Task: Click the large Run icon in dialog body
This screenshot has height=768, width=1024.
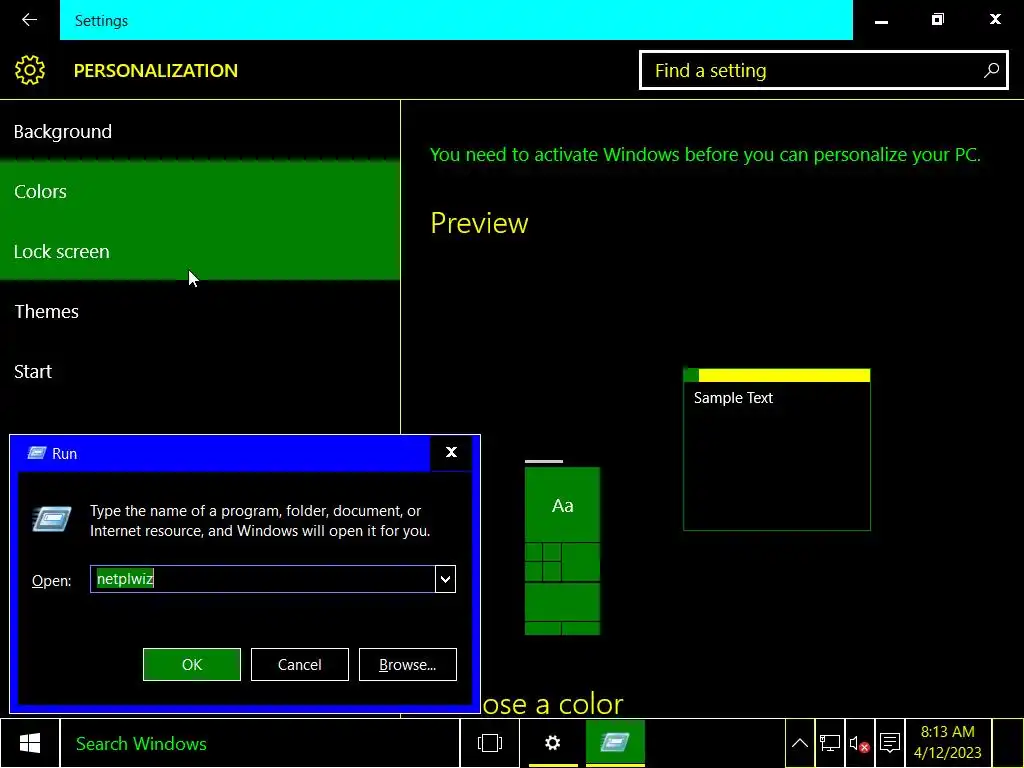Action: click(x=52, y=519)
